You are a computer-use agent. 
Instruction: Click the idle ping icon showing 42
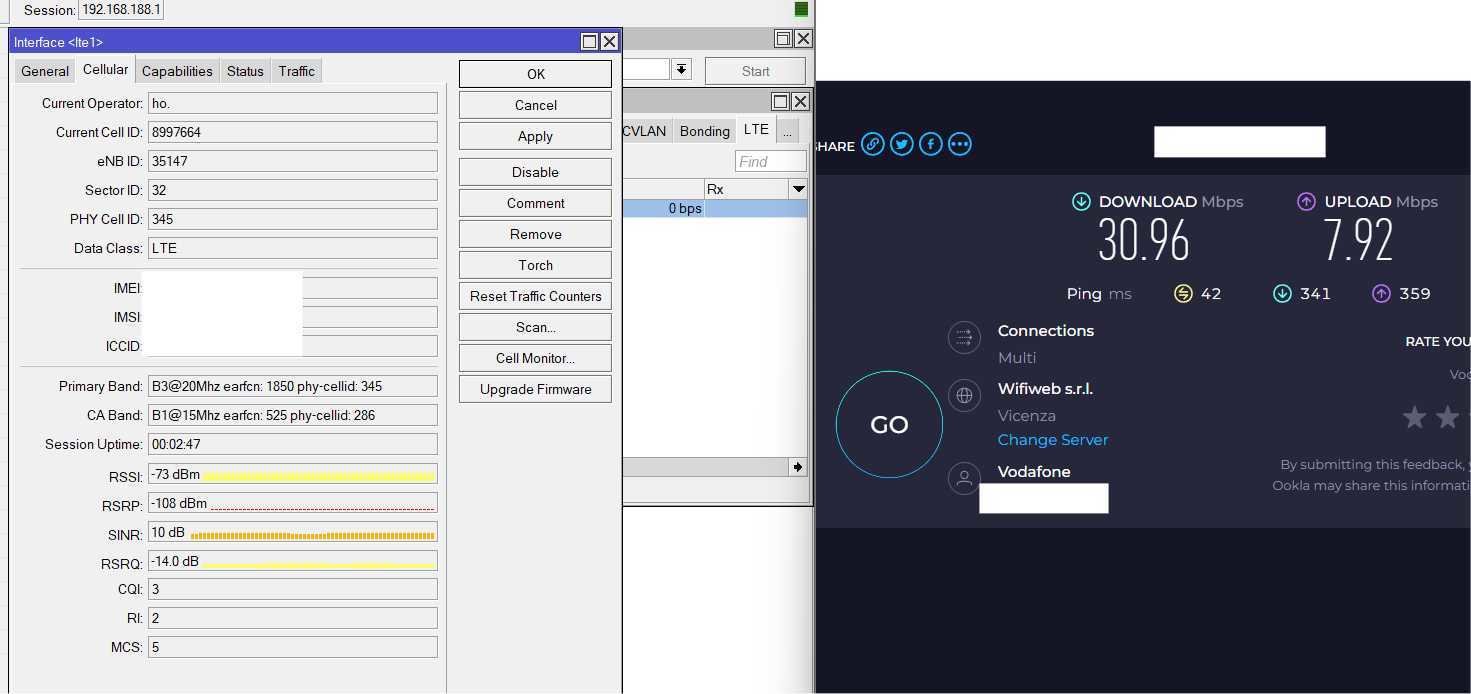[x=1183, y=294]
